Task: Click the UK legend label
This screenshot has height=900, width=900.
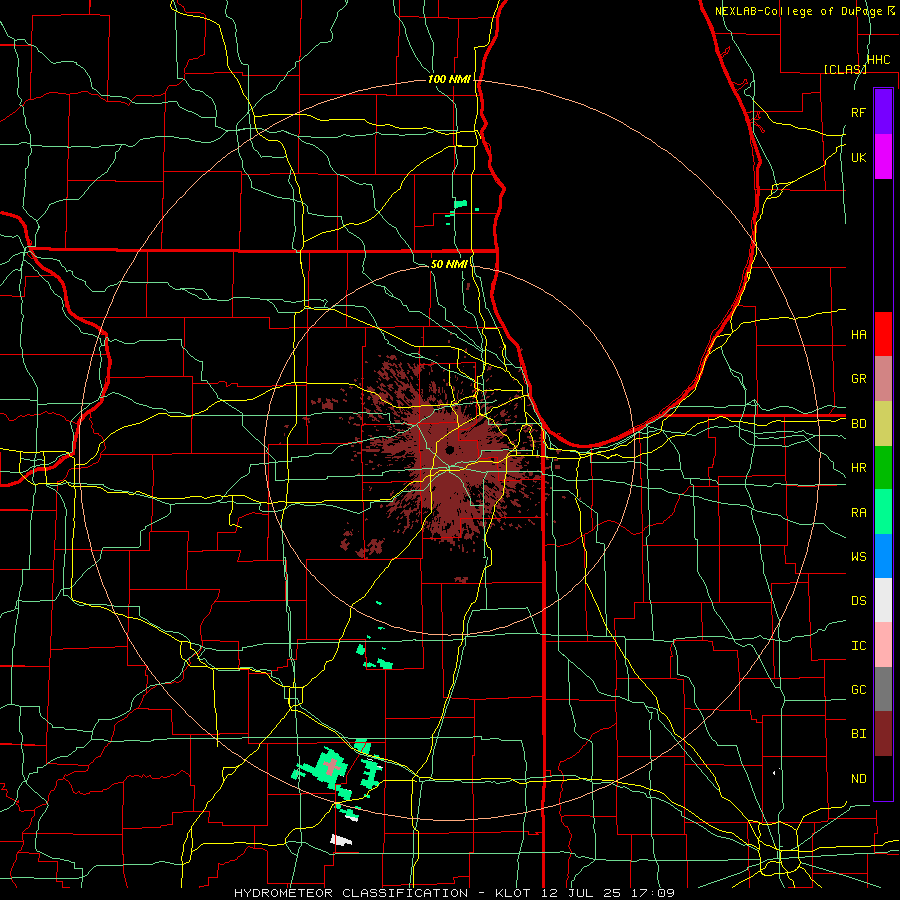Action: pyautogui.click(x=858, y=157)
